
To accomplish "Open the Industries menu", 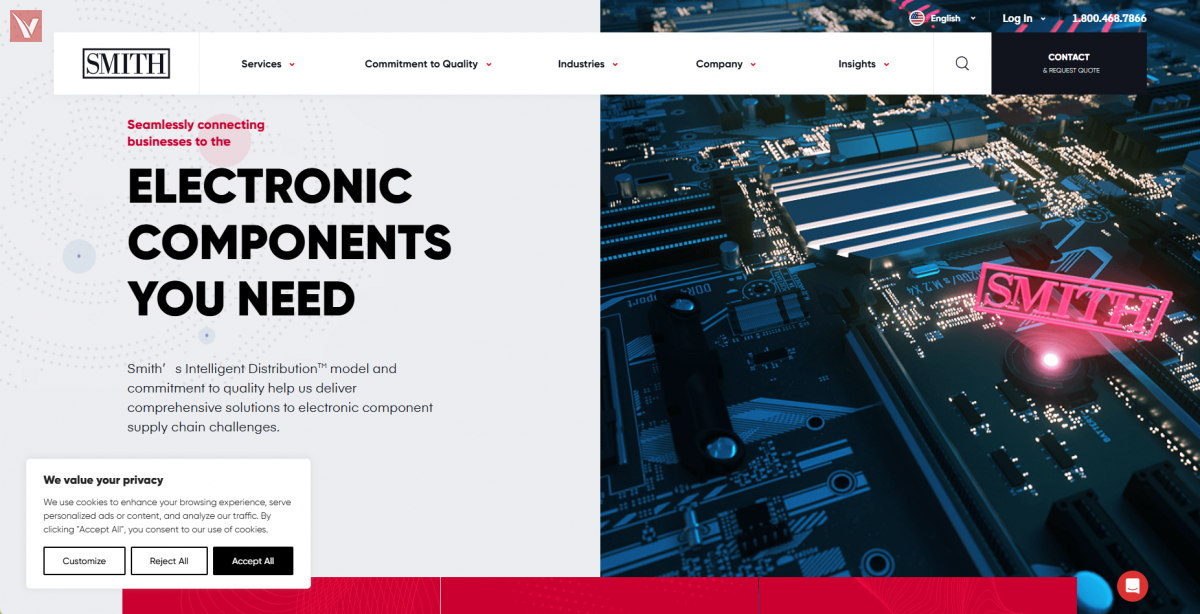I will click(588, 64).
